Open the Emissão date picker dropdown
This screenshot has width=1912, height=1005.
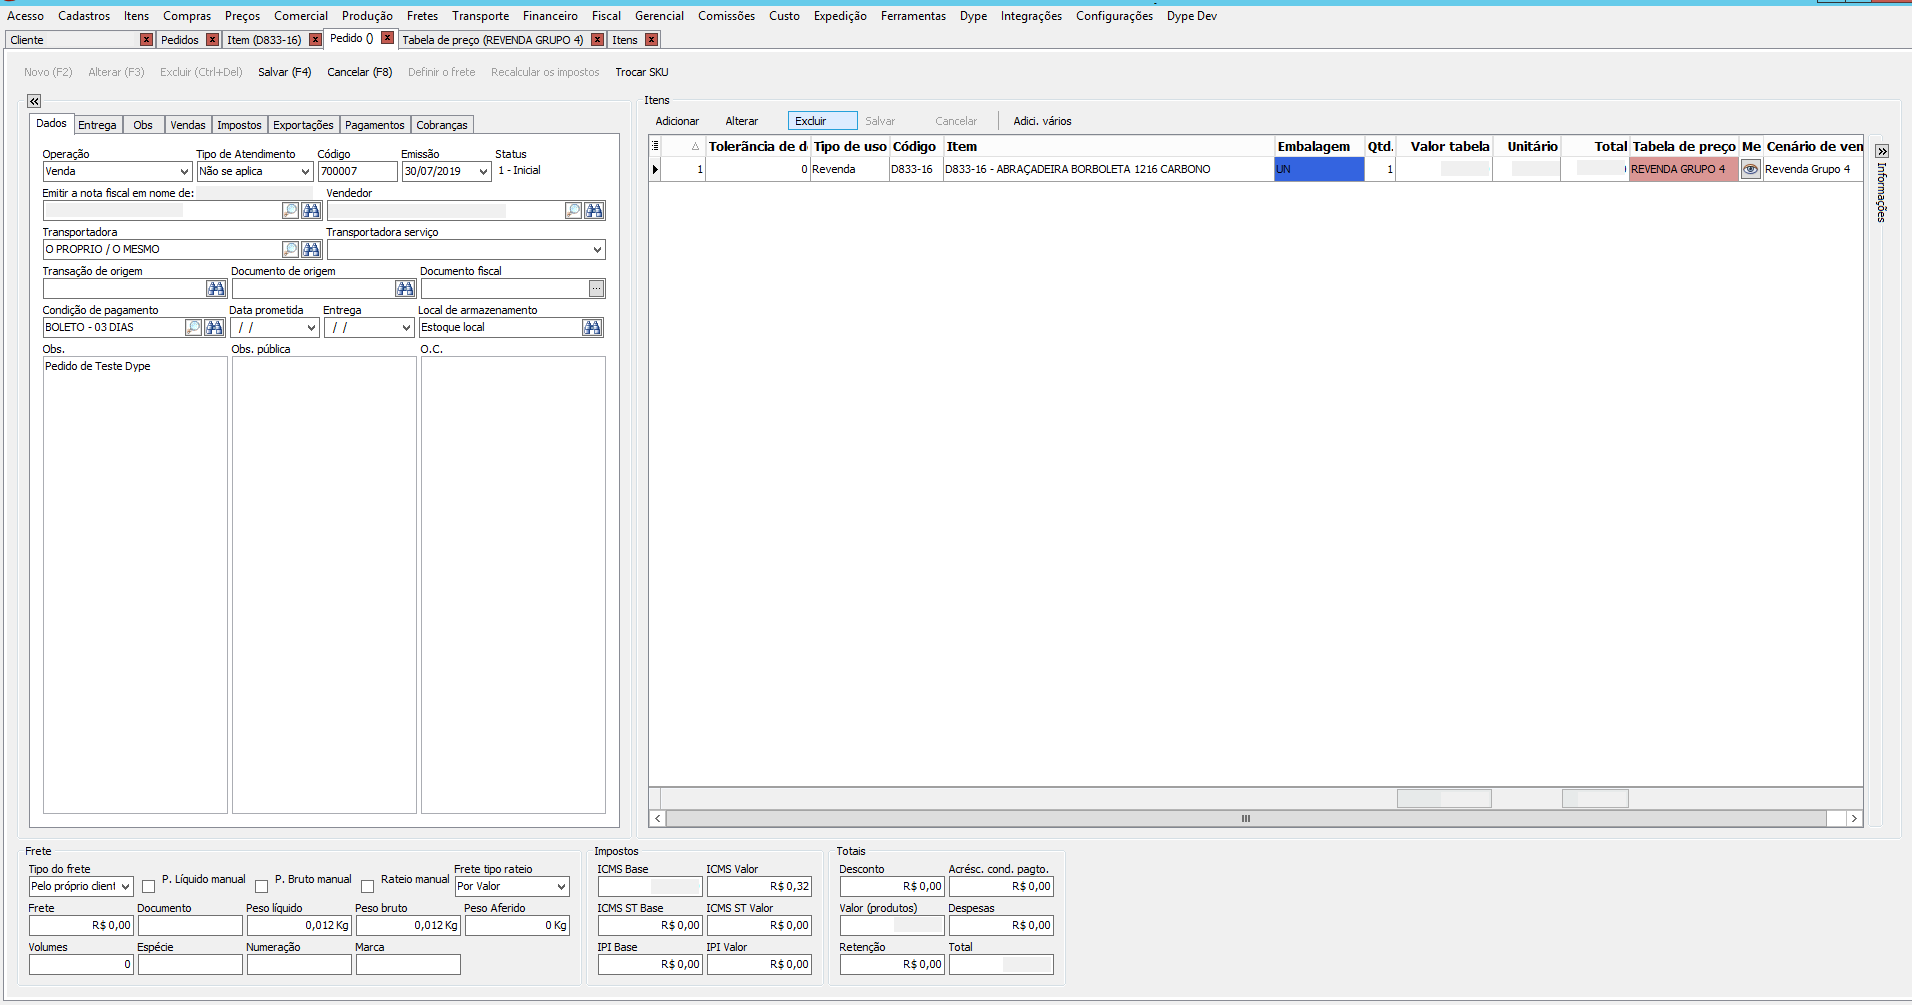[x=484, y=172]
